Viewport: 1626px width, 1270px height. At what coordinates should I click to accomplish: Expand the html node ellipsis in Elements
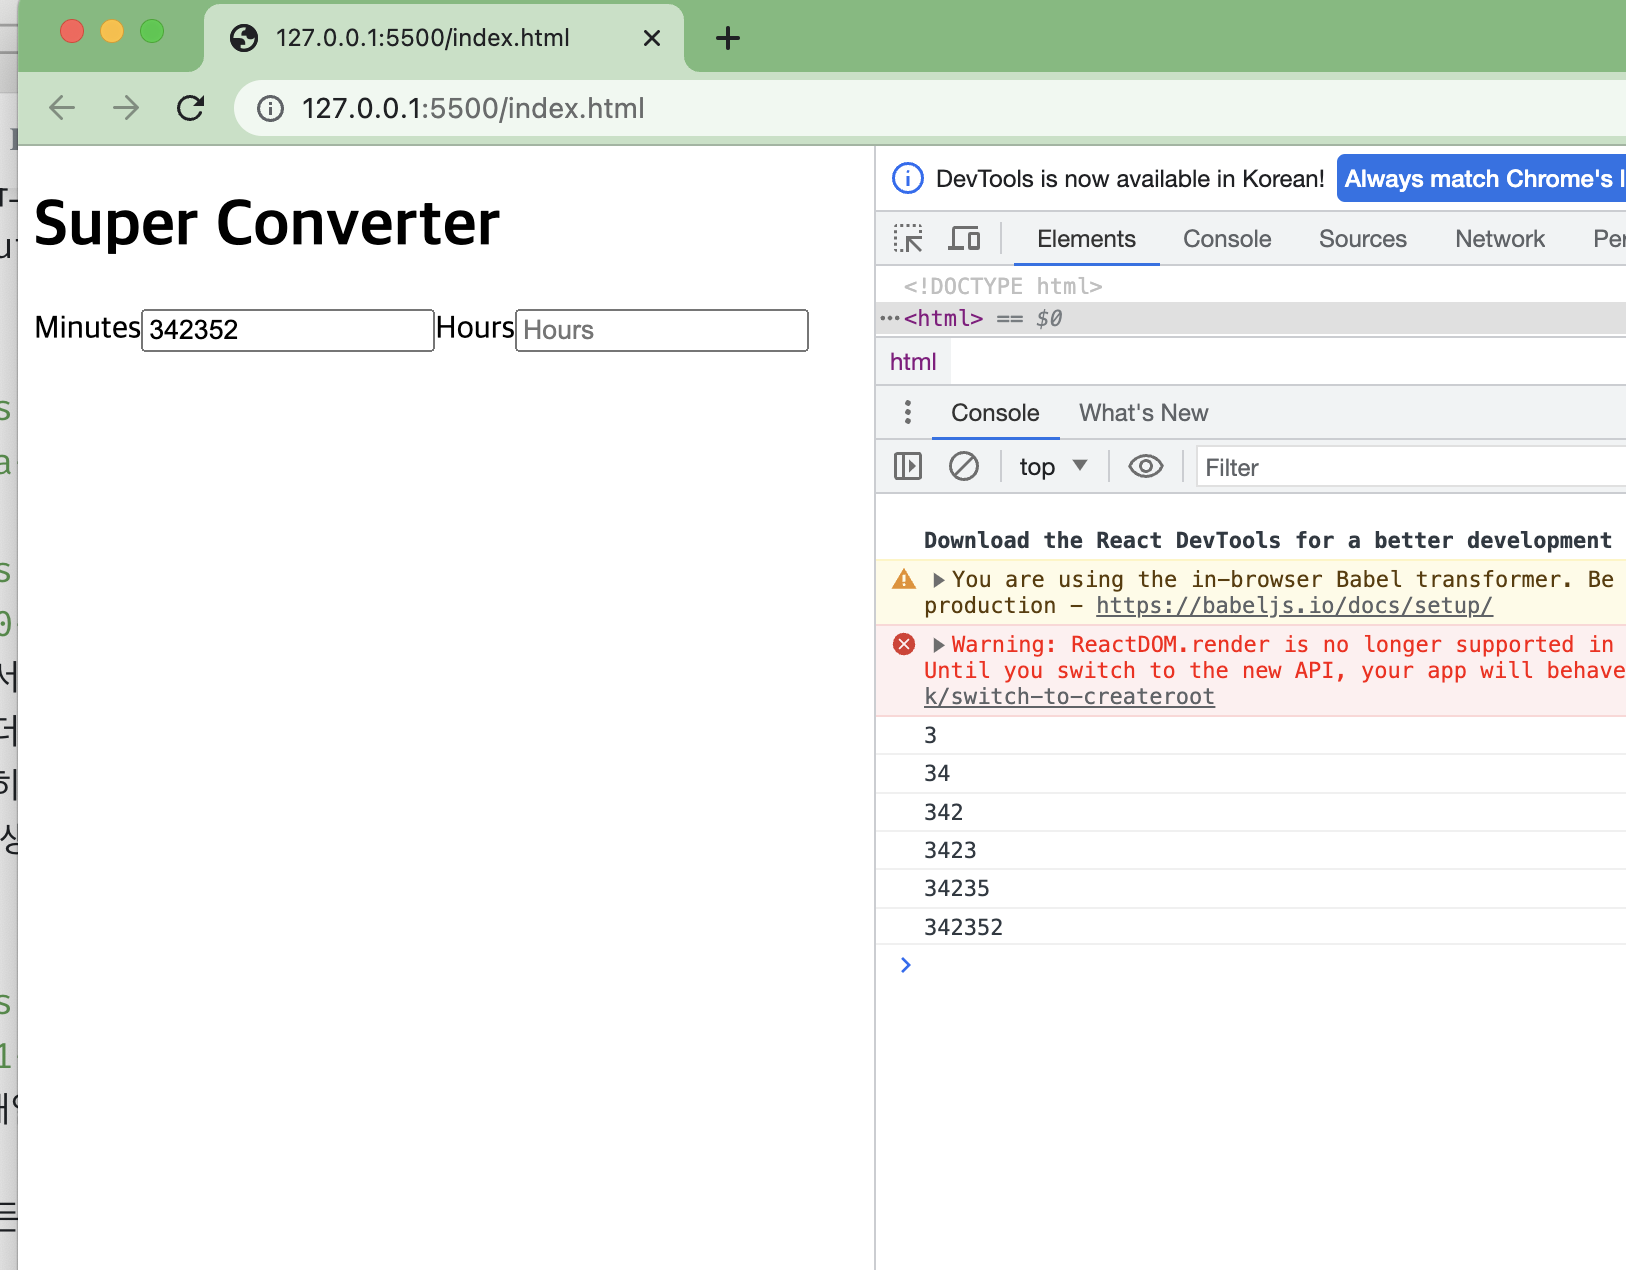point(890,319)
